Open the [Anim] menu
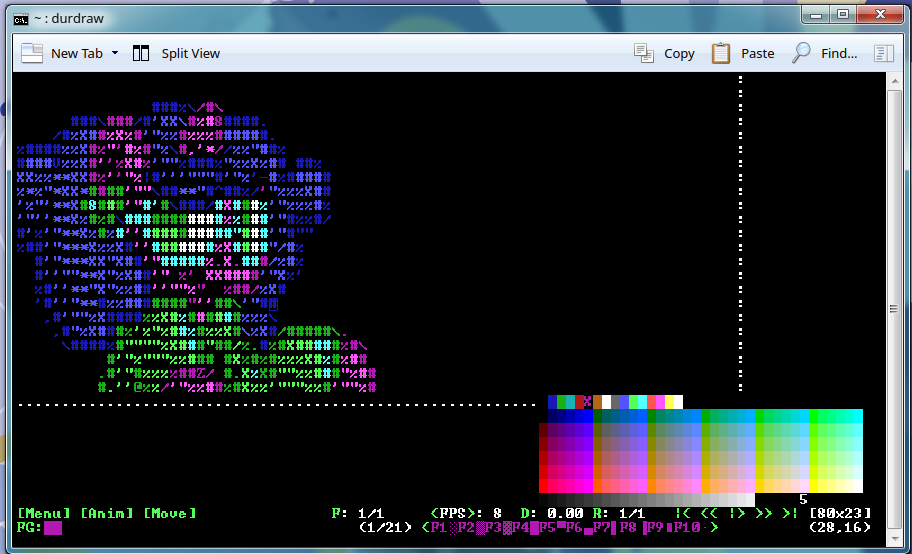This screenshot has width=912, height=554. 106,513
